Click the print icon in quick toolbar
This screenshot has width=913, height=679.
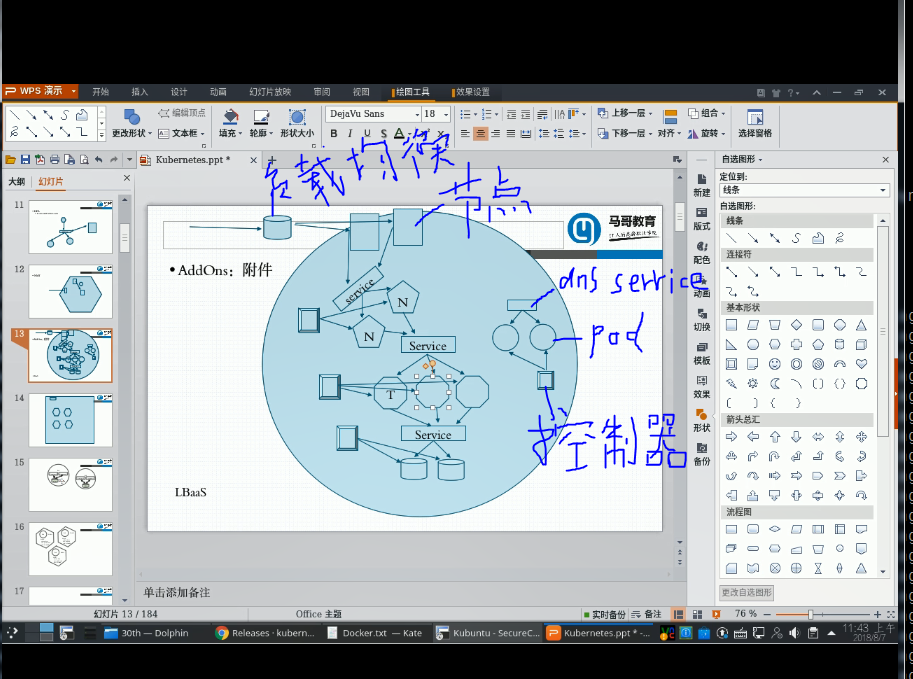click(x=55, y=160)
